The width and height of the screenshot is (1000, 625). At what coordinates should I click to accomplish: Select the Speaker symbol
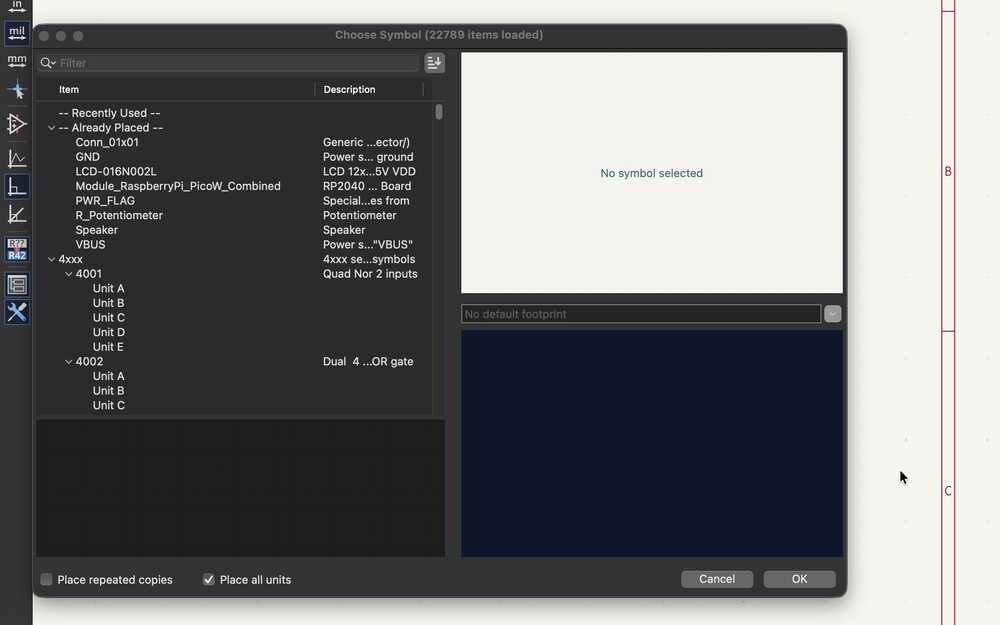point(96,229)
